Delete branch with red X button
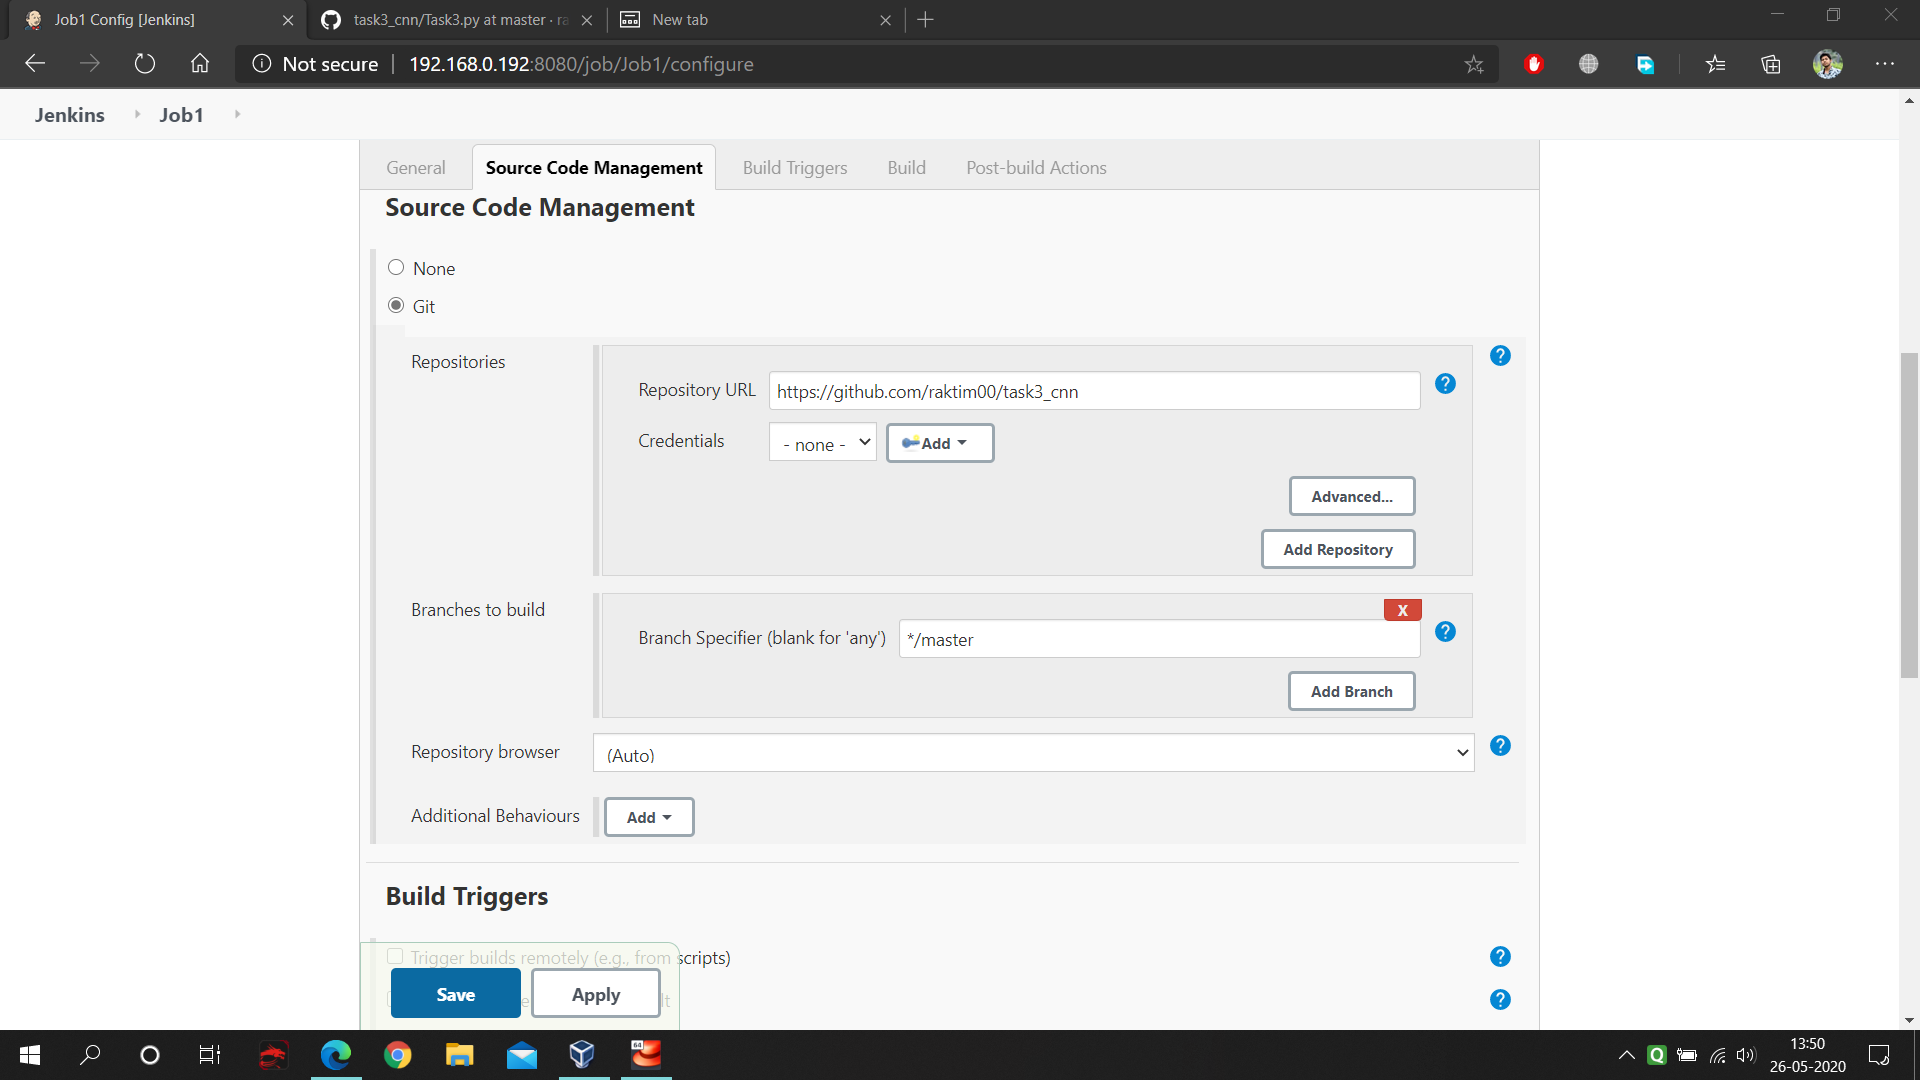Viewport: 1920px width, 1080px height. (1402, 610)
